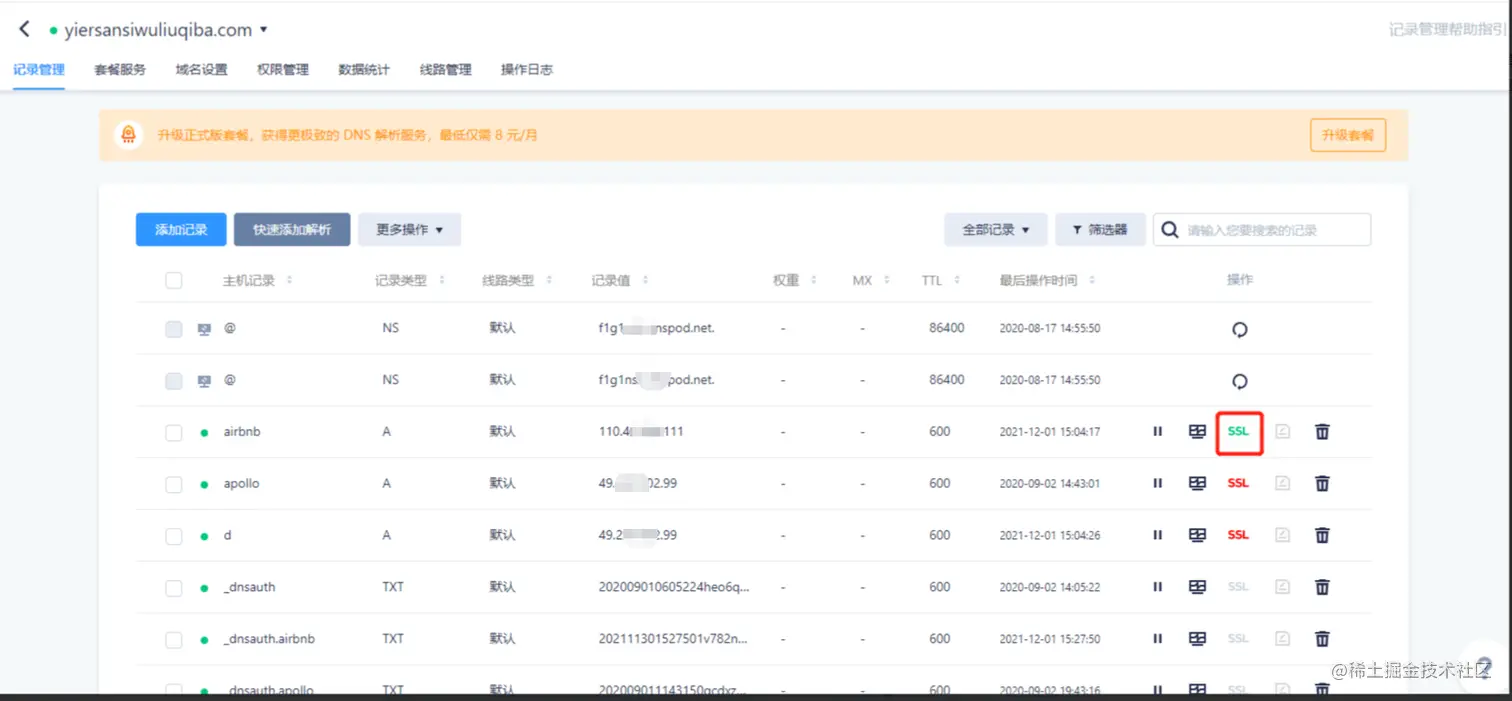Sort by 权重 column arrows
The width and height of the screenshot is (1512, 701).
(x=814, y=281)
